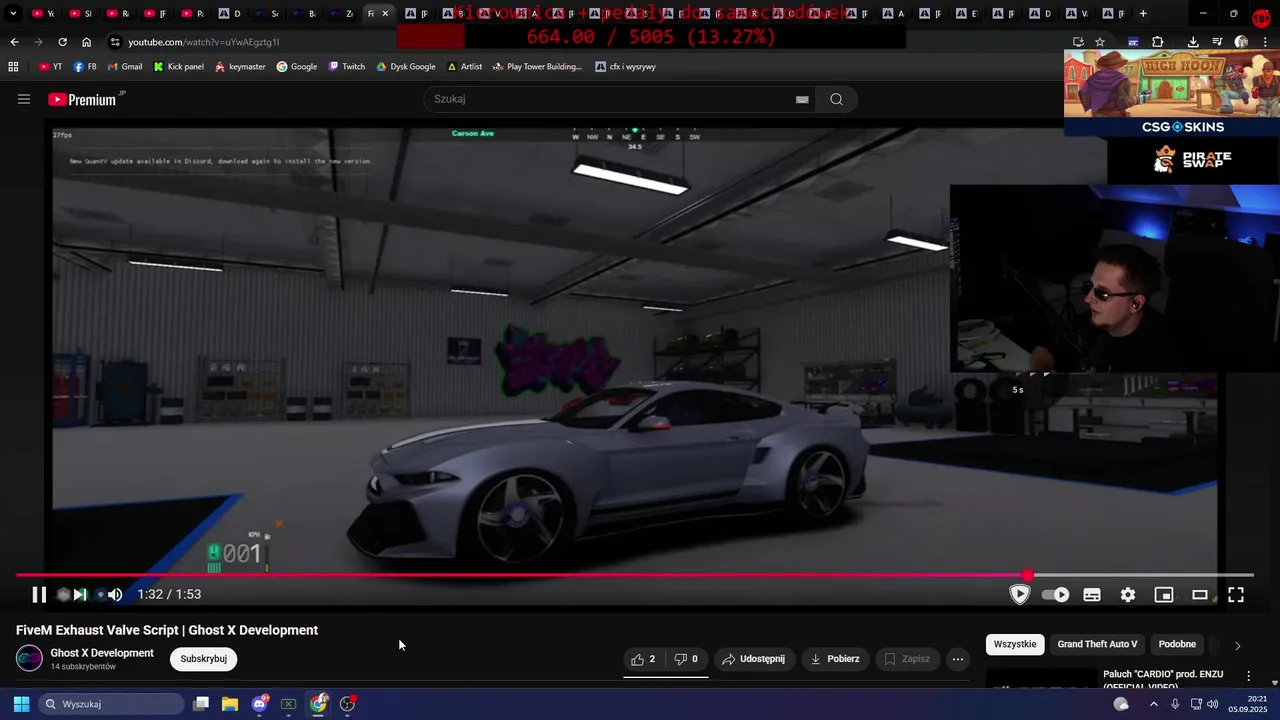Bookmark this page with star icon
Screen dimensions: 1280x720
point(1100,42)
